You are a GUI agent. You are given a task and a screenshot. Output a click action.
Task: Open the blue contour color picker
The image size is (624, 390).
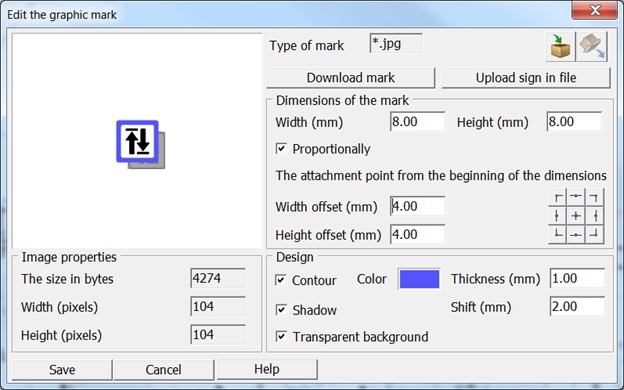[x=419, y=279]
